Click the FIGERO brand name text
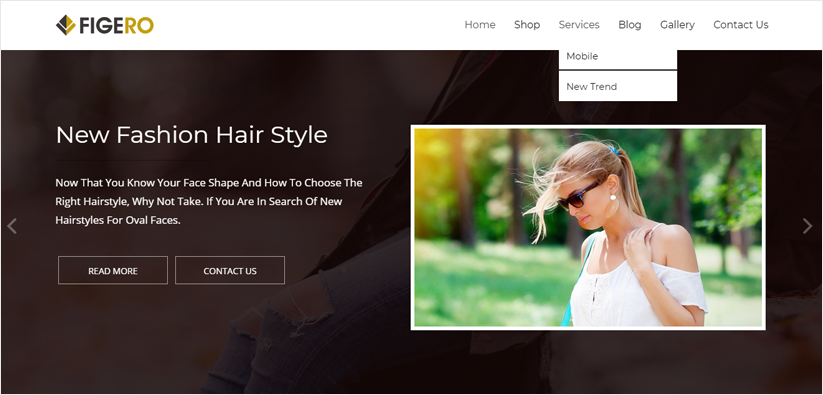The height and width of the screenshot is (395, 823). point(117,25)
